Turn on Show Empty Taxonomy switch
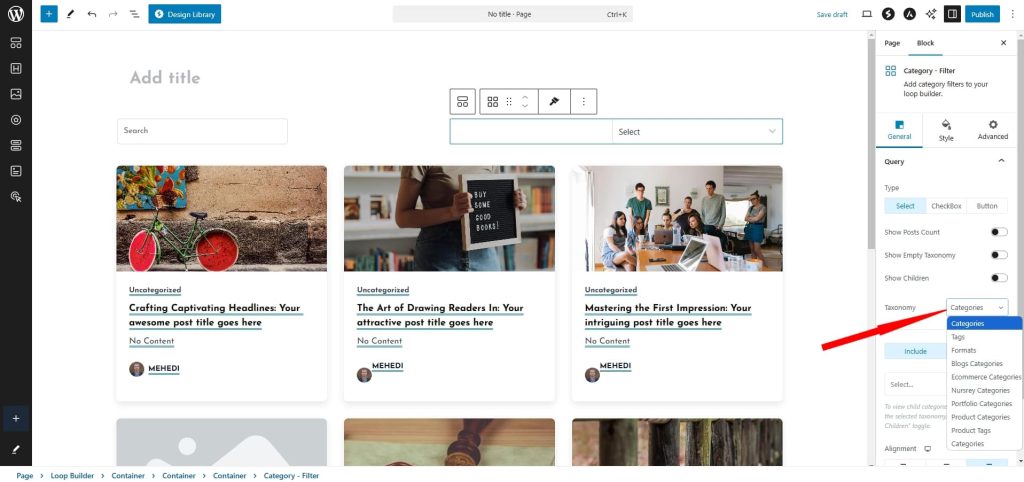Viewport: 1024px width, 482px height. tap(998, 255)
